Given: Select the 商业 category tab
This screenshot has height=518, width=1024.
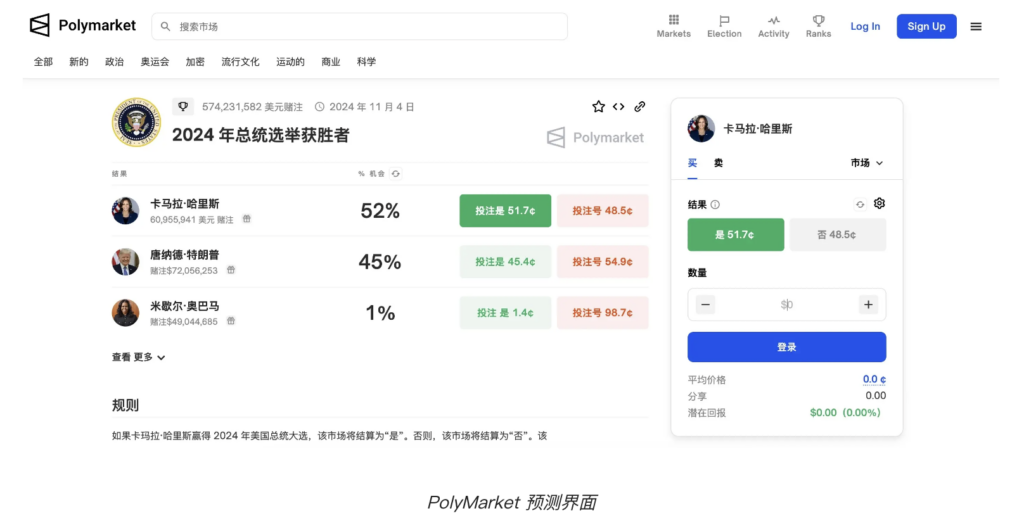Looking at the screenshot, I should coord(330,62).
